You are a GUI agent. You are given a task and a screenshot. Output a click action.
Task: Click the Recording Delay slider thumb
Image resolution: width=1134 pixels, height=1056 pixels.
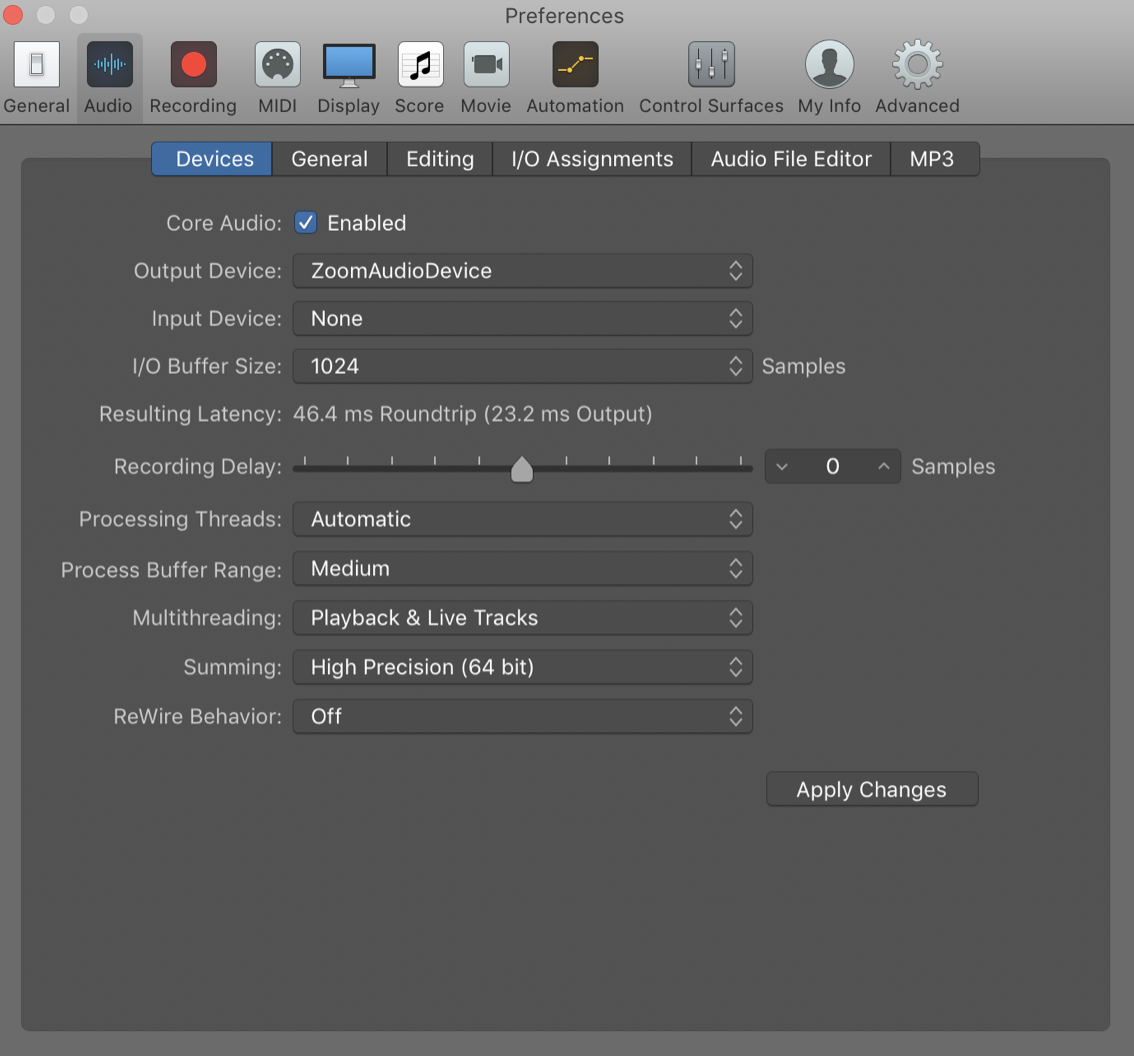pos(521,469)
